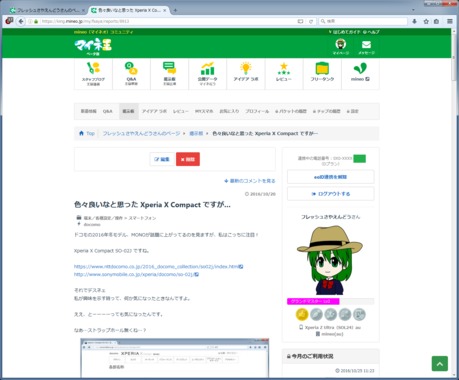This screenshot has height=380, width=459.
Task: Select the レビュー tab in profile menu
Action: [x=181, y=111]
